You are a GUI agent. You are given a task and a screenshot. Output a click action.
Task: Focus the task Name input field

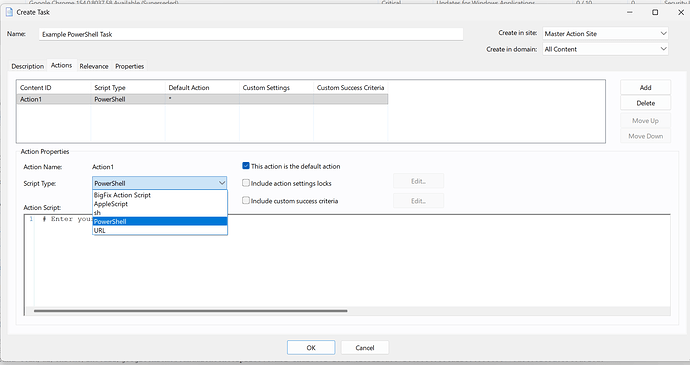coord(251,34)
